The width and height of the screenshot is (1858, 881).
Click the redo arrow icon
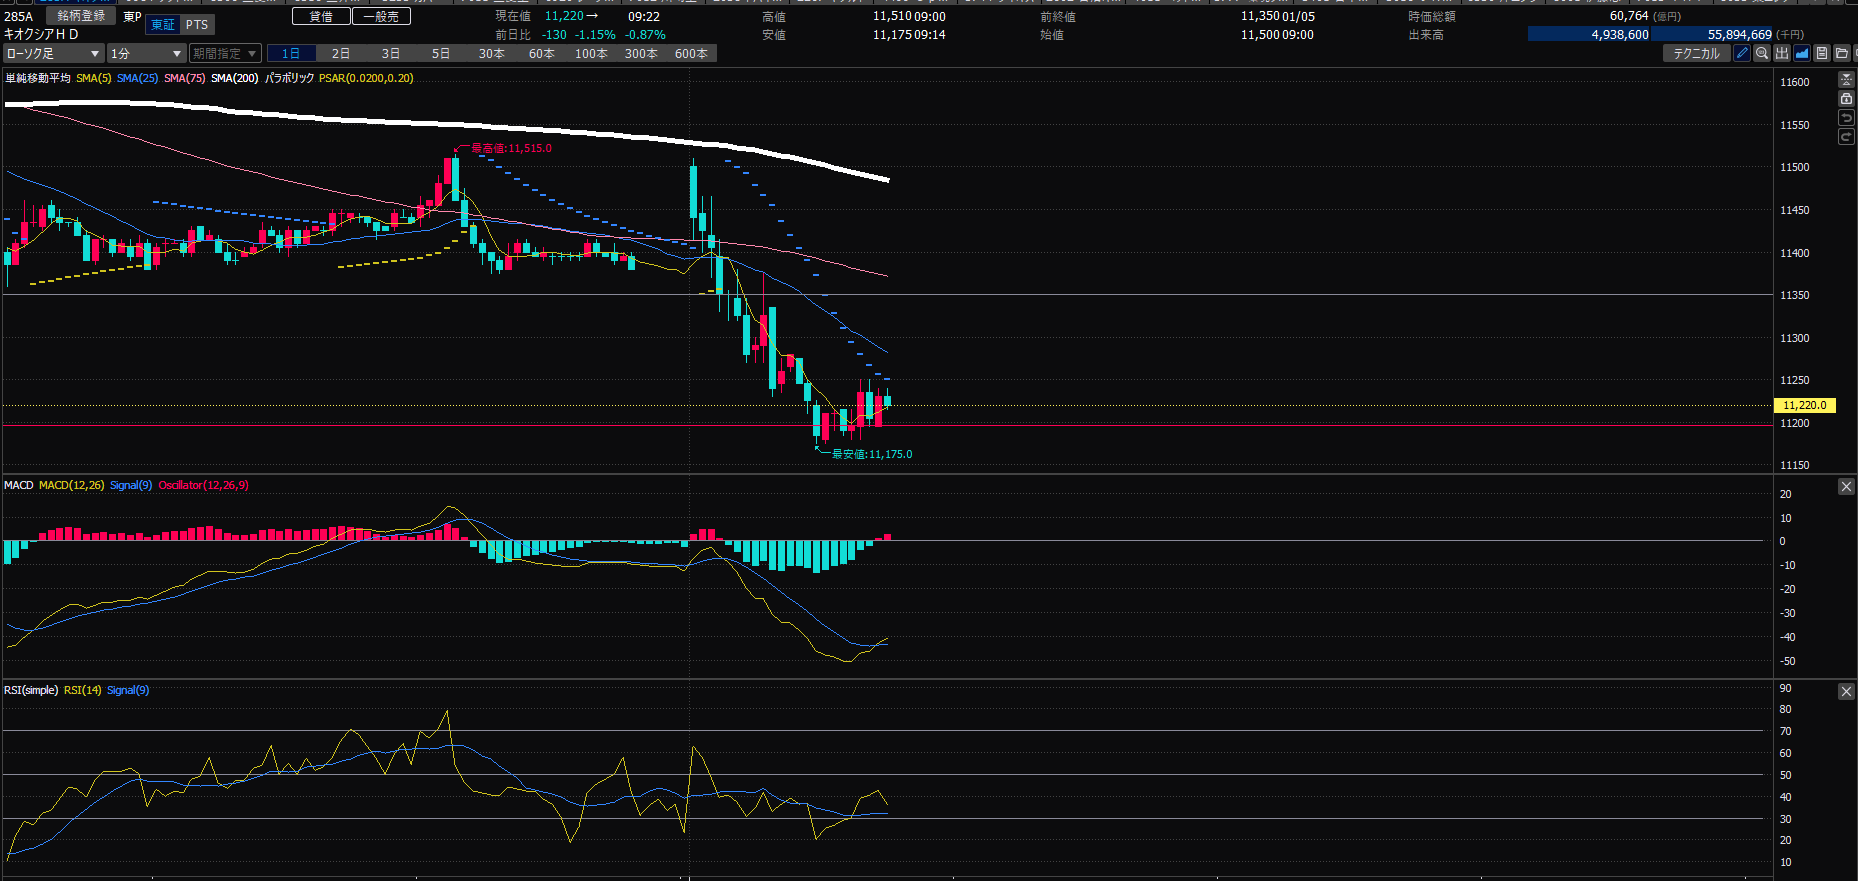[1846, 137]
